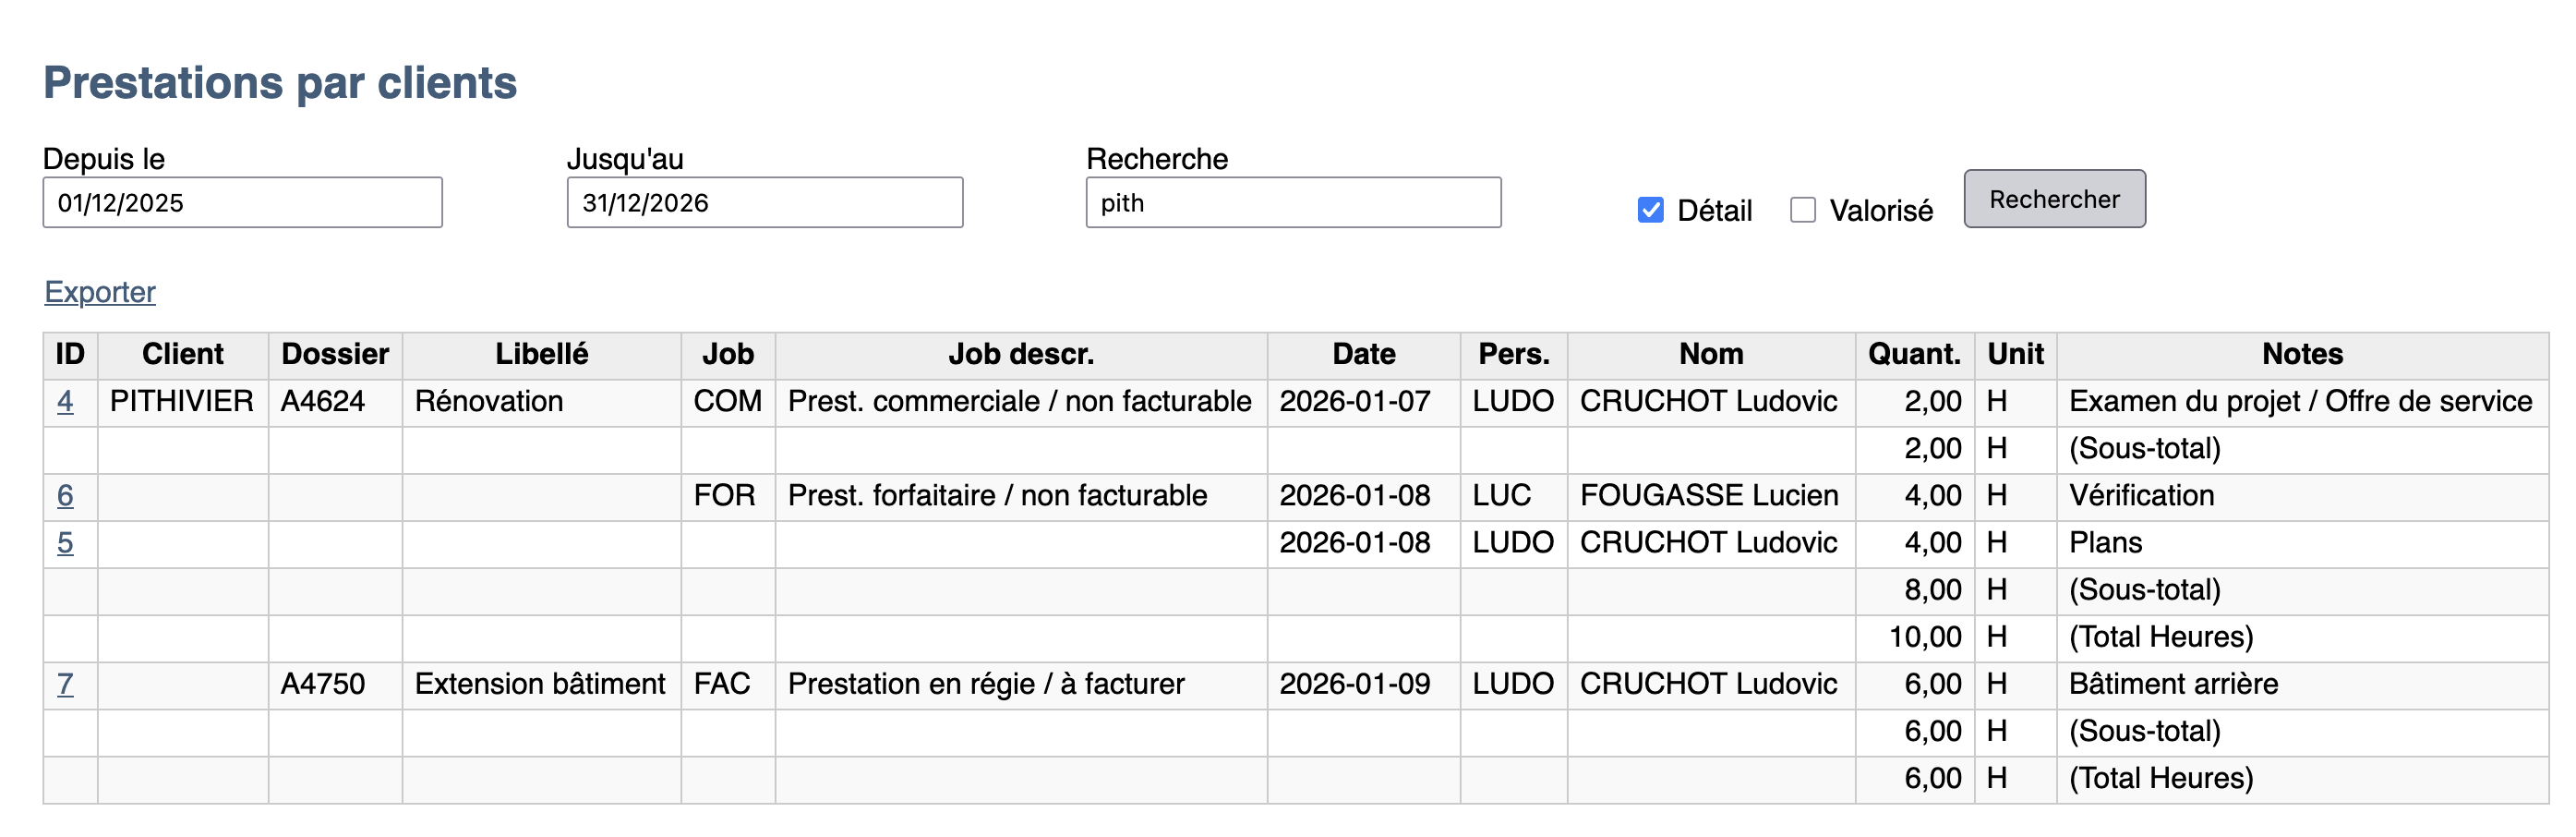This screenshot has width=2576, height=837.
Task: Click the Rechercher button
Action: (2054, 199)
